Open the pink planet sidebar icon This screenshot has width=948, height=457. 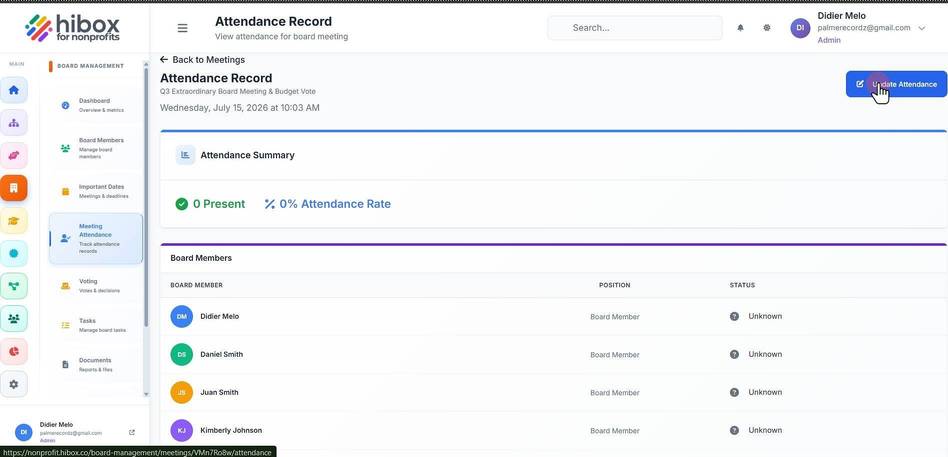(14, 155)
